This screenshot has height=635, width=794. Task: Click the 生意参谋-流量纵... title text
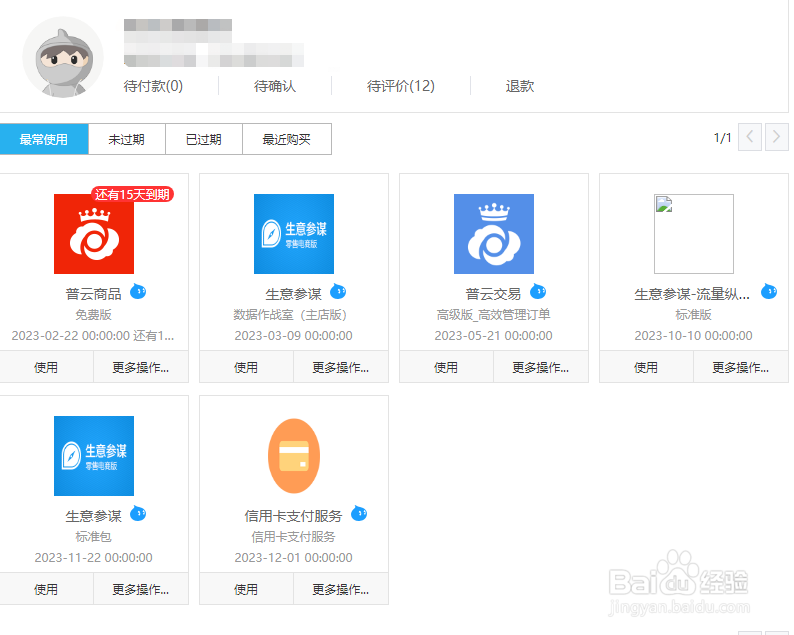tap(692, 294)
